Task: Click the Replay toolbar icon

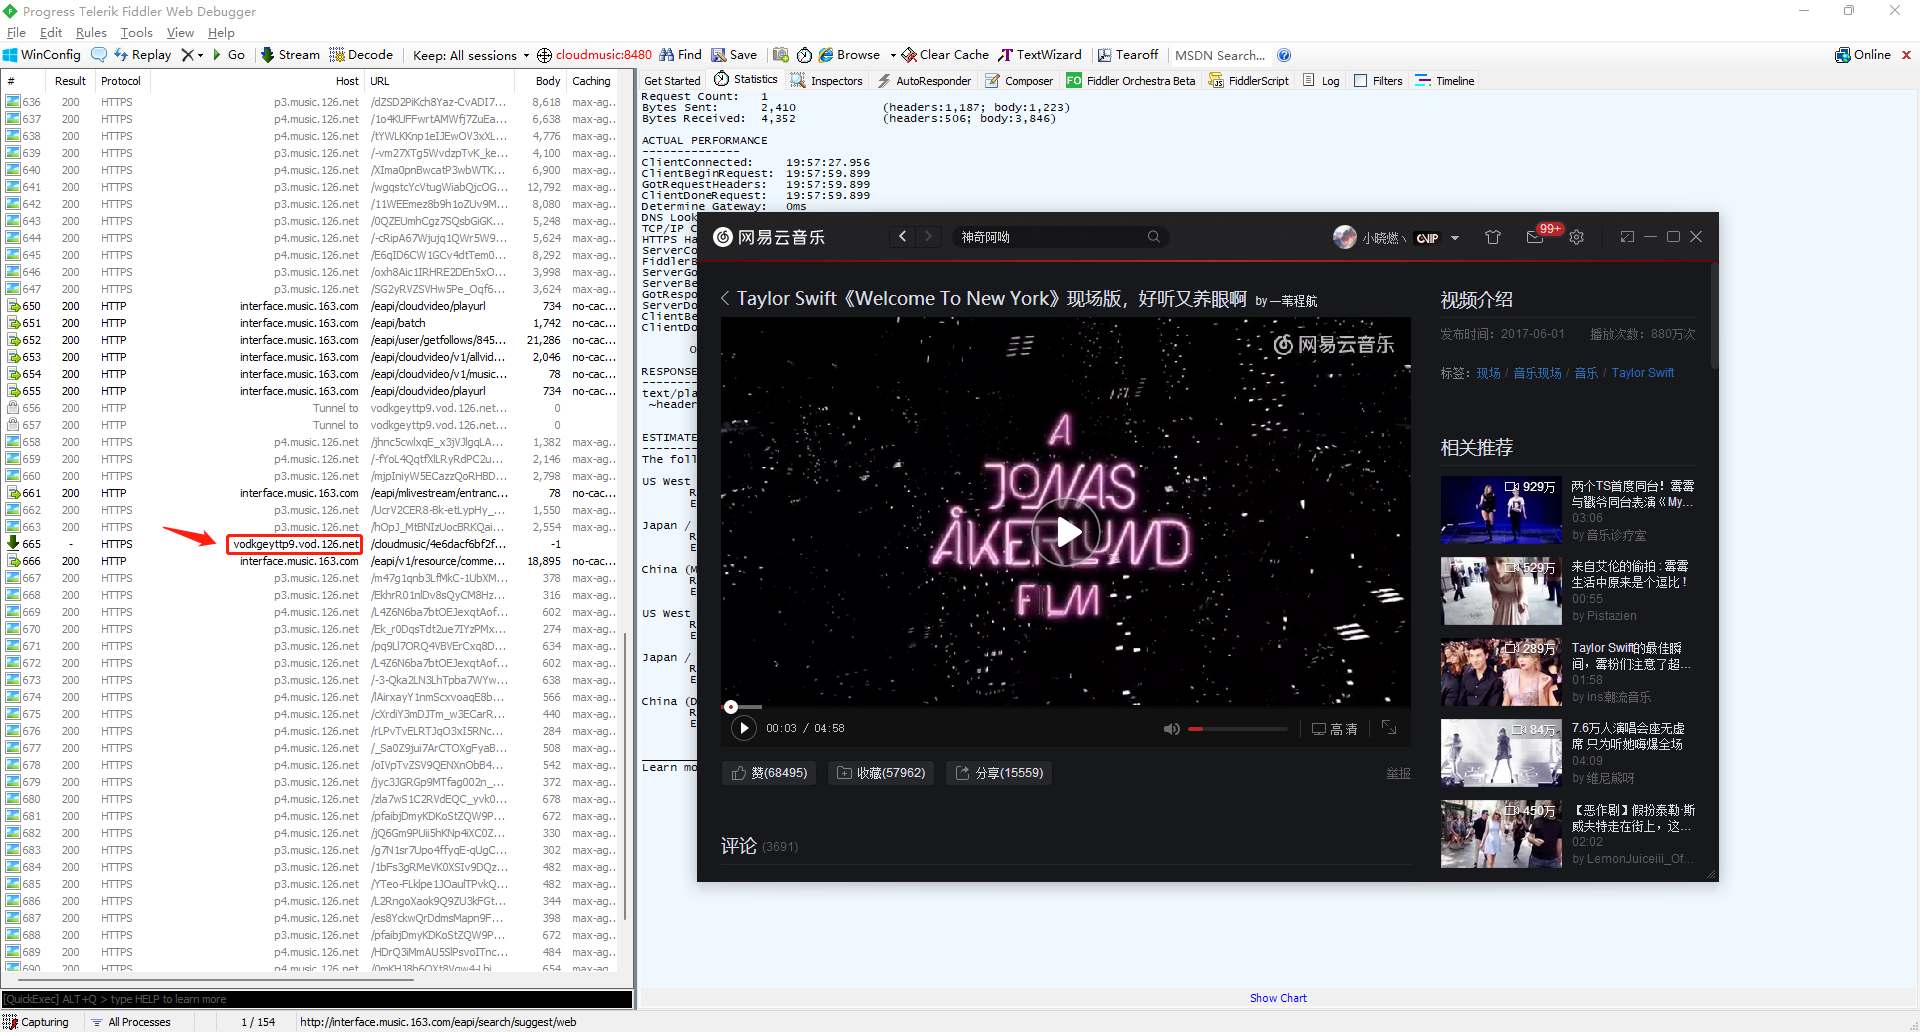Action: click(121, 55)
